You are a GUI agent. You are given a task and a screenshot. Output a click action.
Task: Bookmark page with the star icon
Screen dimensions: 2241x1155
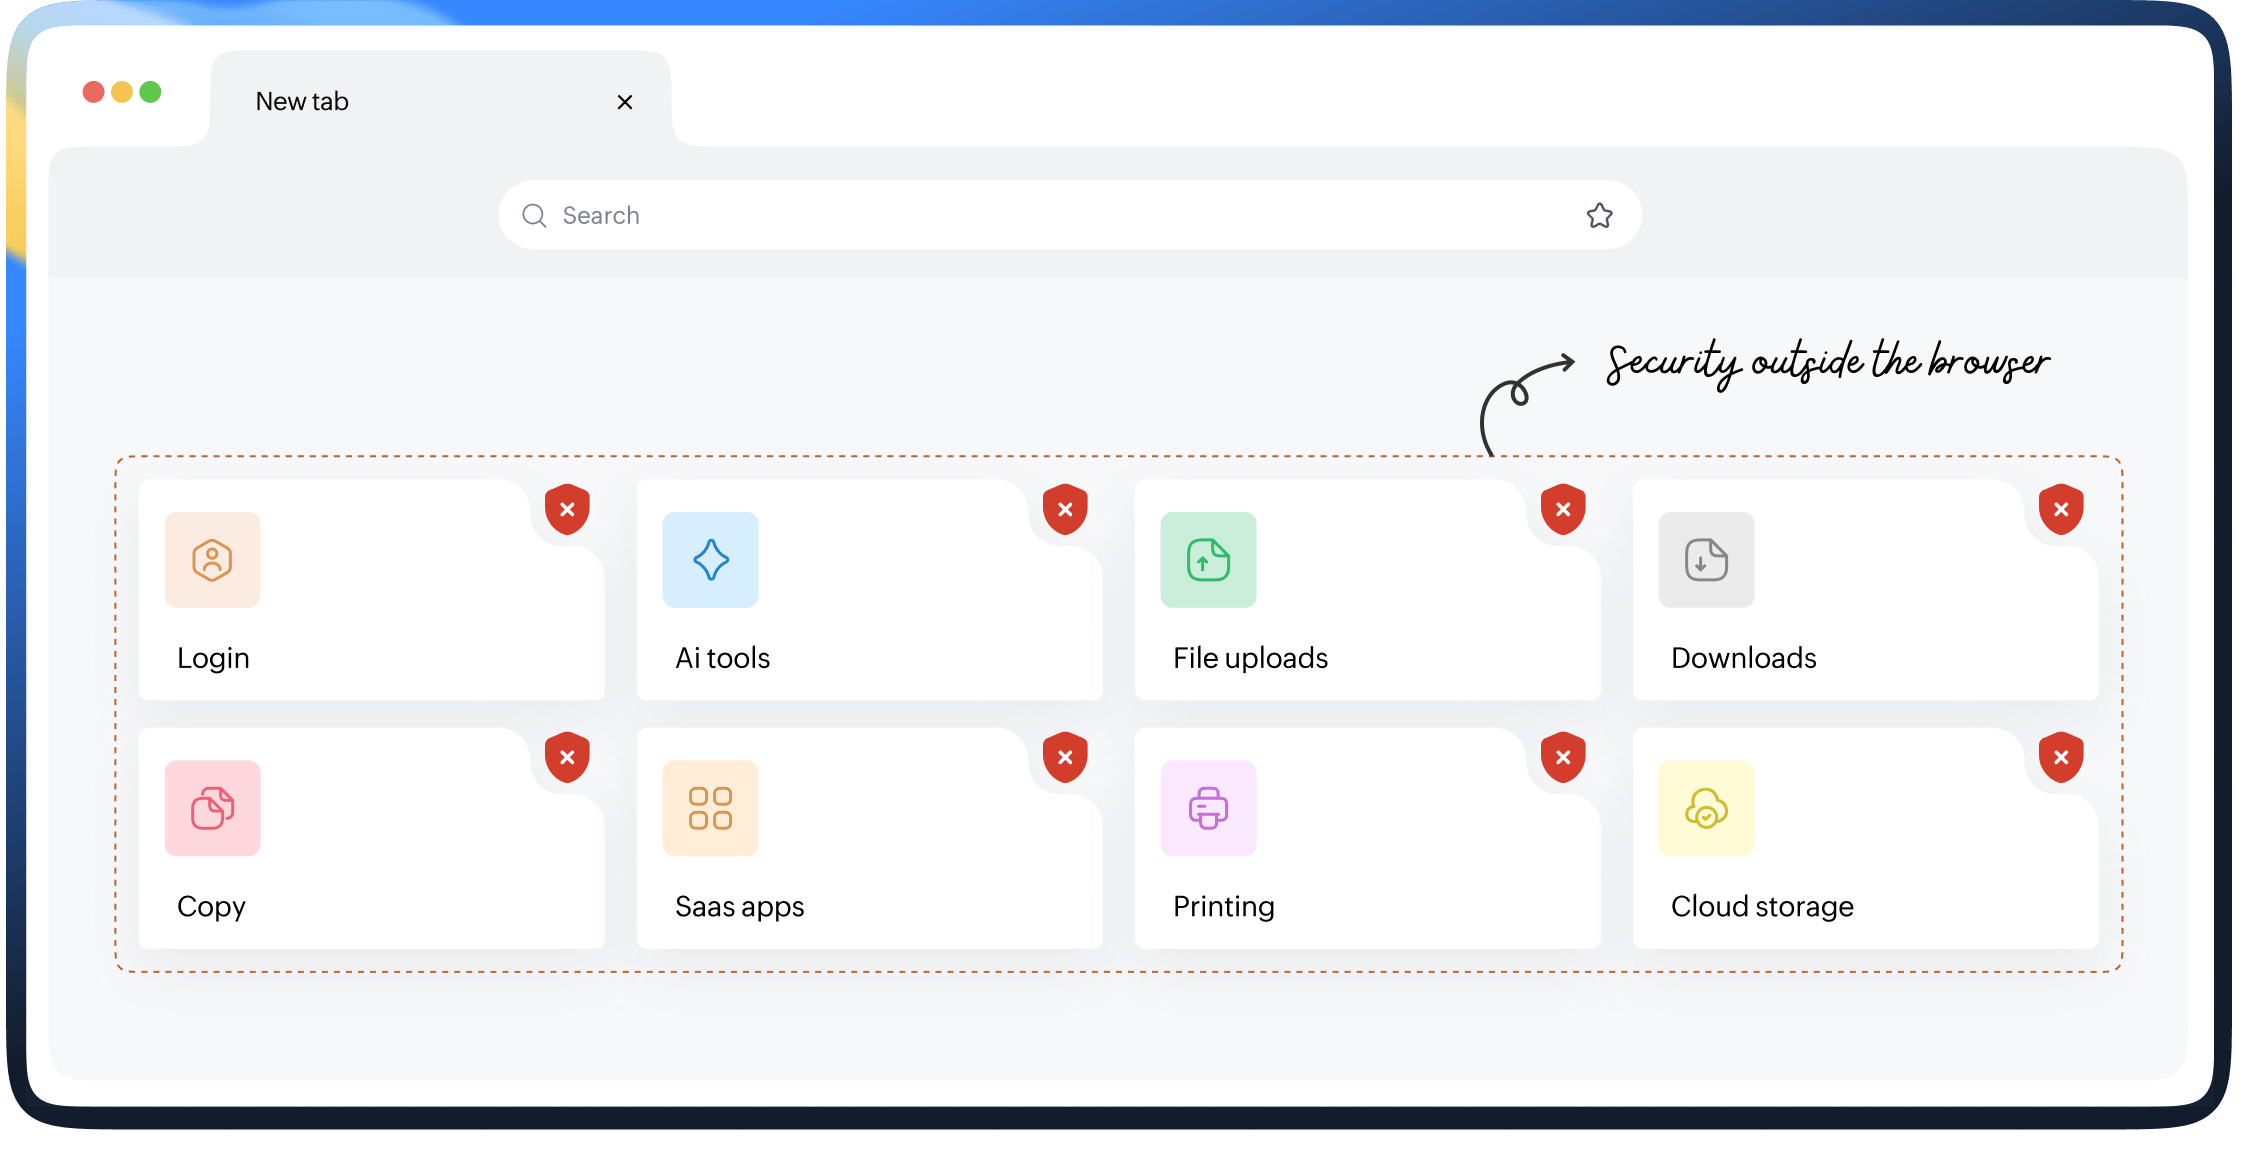pyautogui.click(x=1599, y=215)
